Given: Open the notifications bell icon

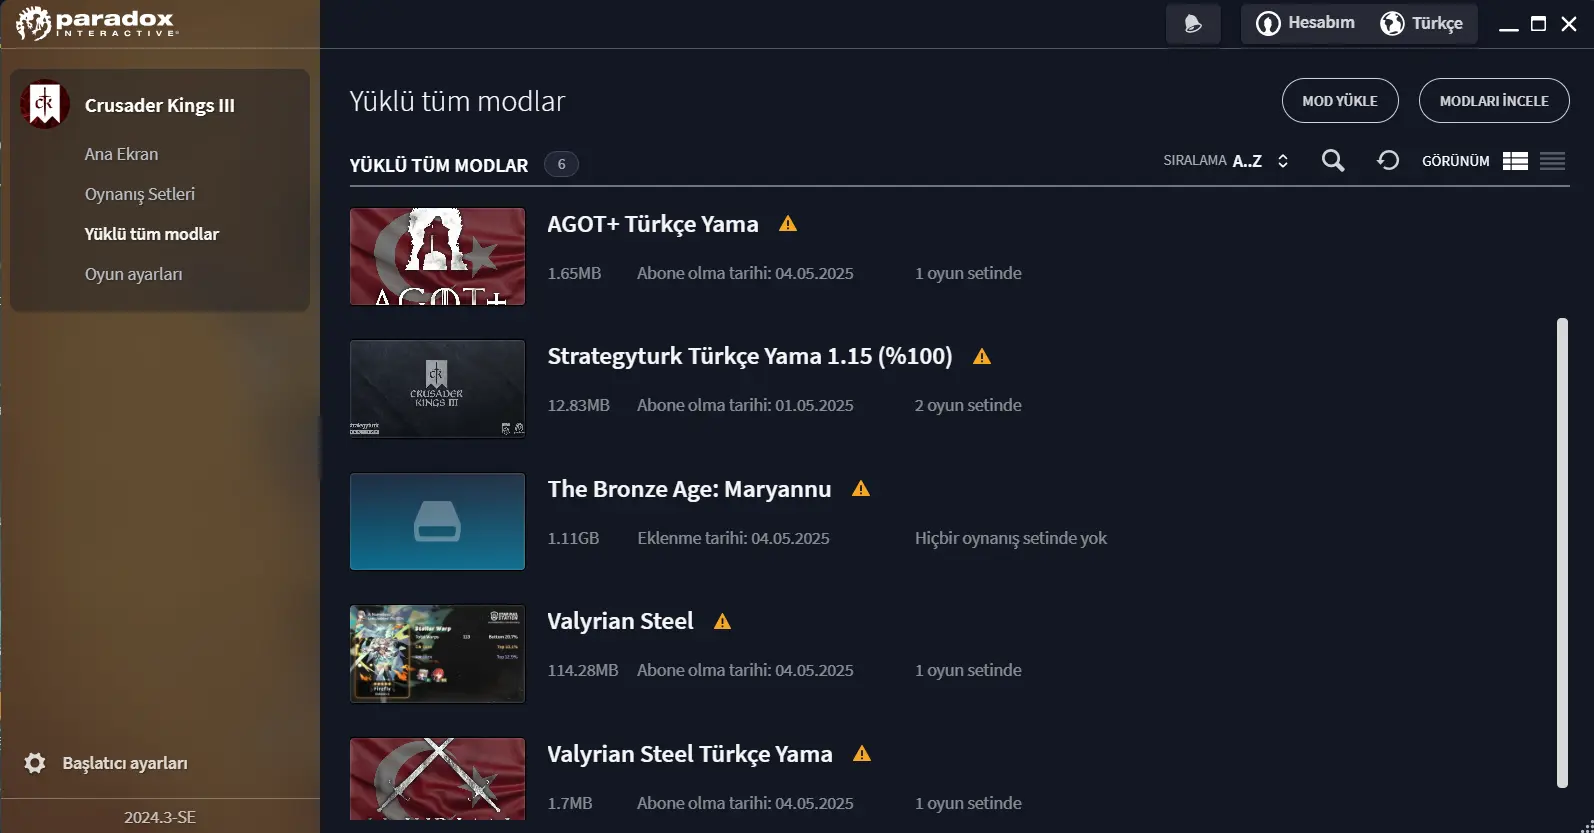Looking at the screenshot, I should pos(1193,24).
